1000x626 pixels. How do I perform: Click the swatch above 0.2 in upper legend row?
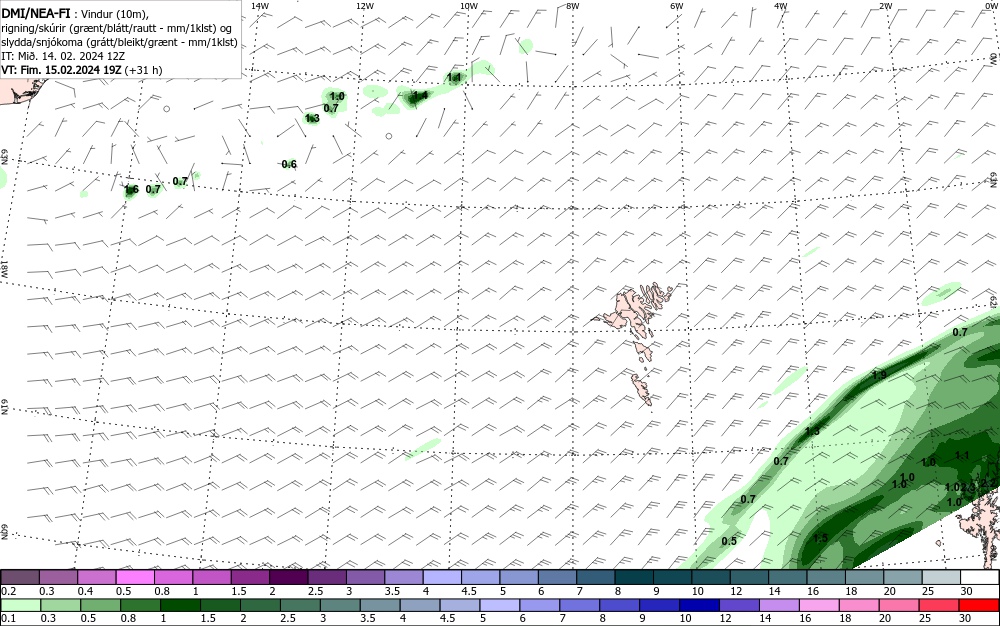tap(20, 578)
